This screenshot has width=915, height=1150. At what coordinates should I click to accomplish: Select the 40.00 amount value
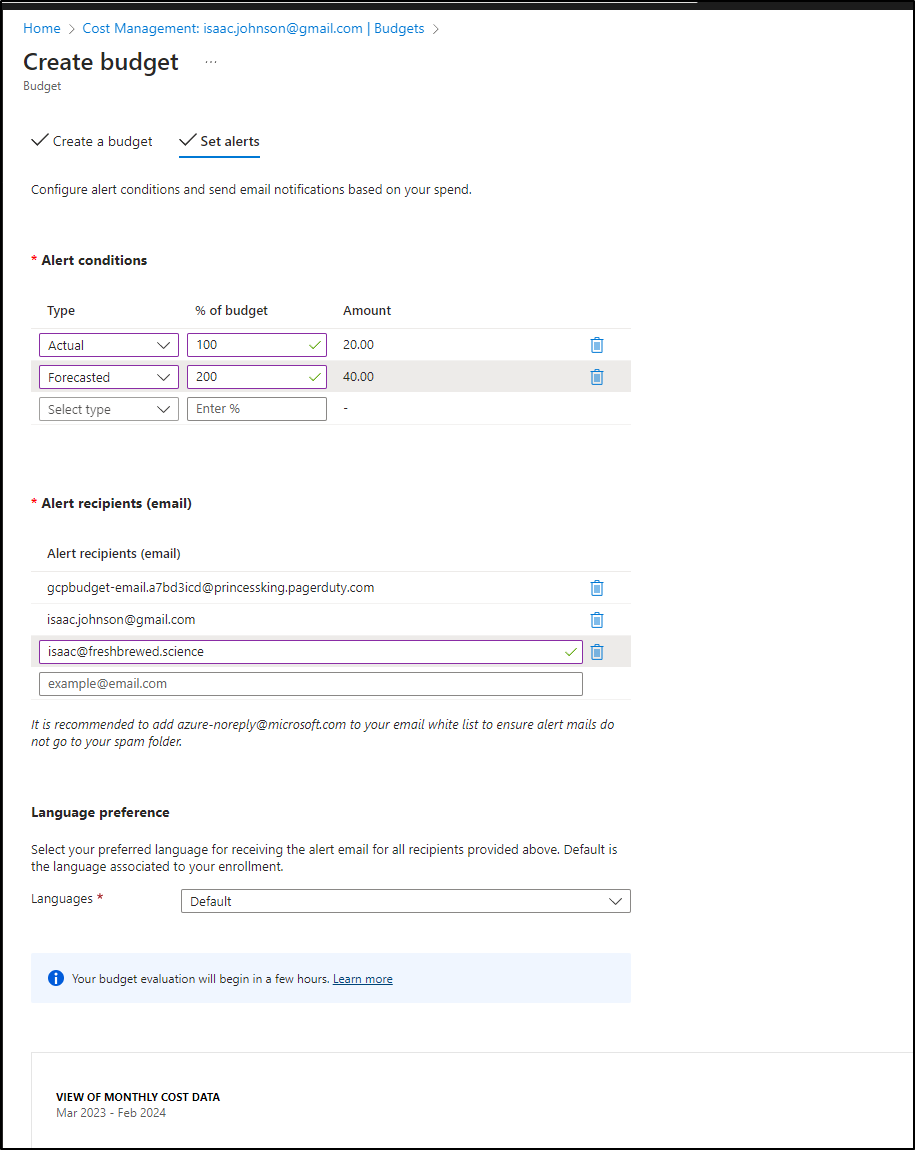click(x=359, y=377)
